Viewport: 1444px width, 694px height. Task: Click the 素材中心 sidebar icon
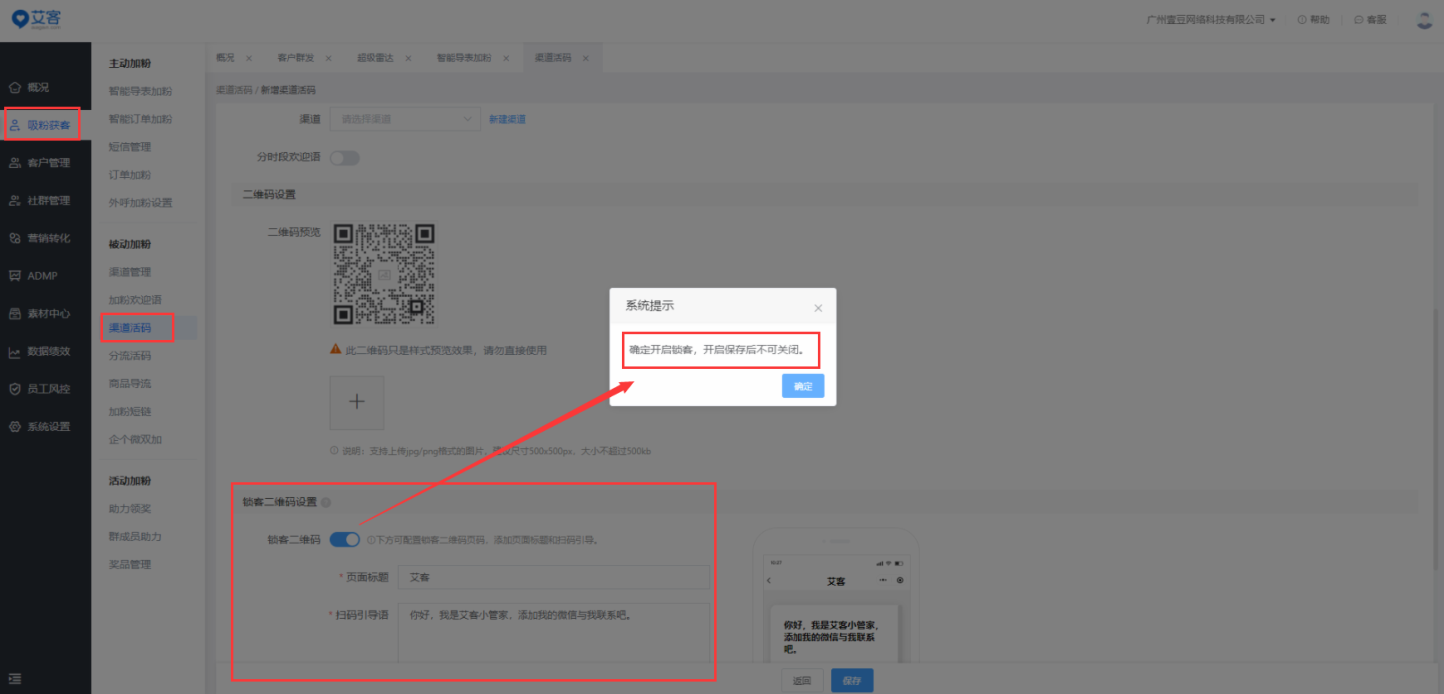pos(15,314)
